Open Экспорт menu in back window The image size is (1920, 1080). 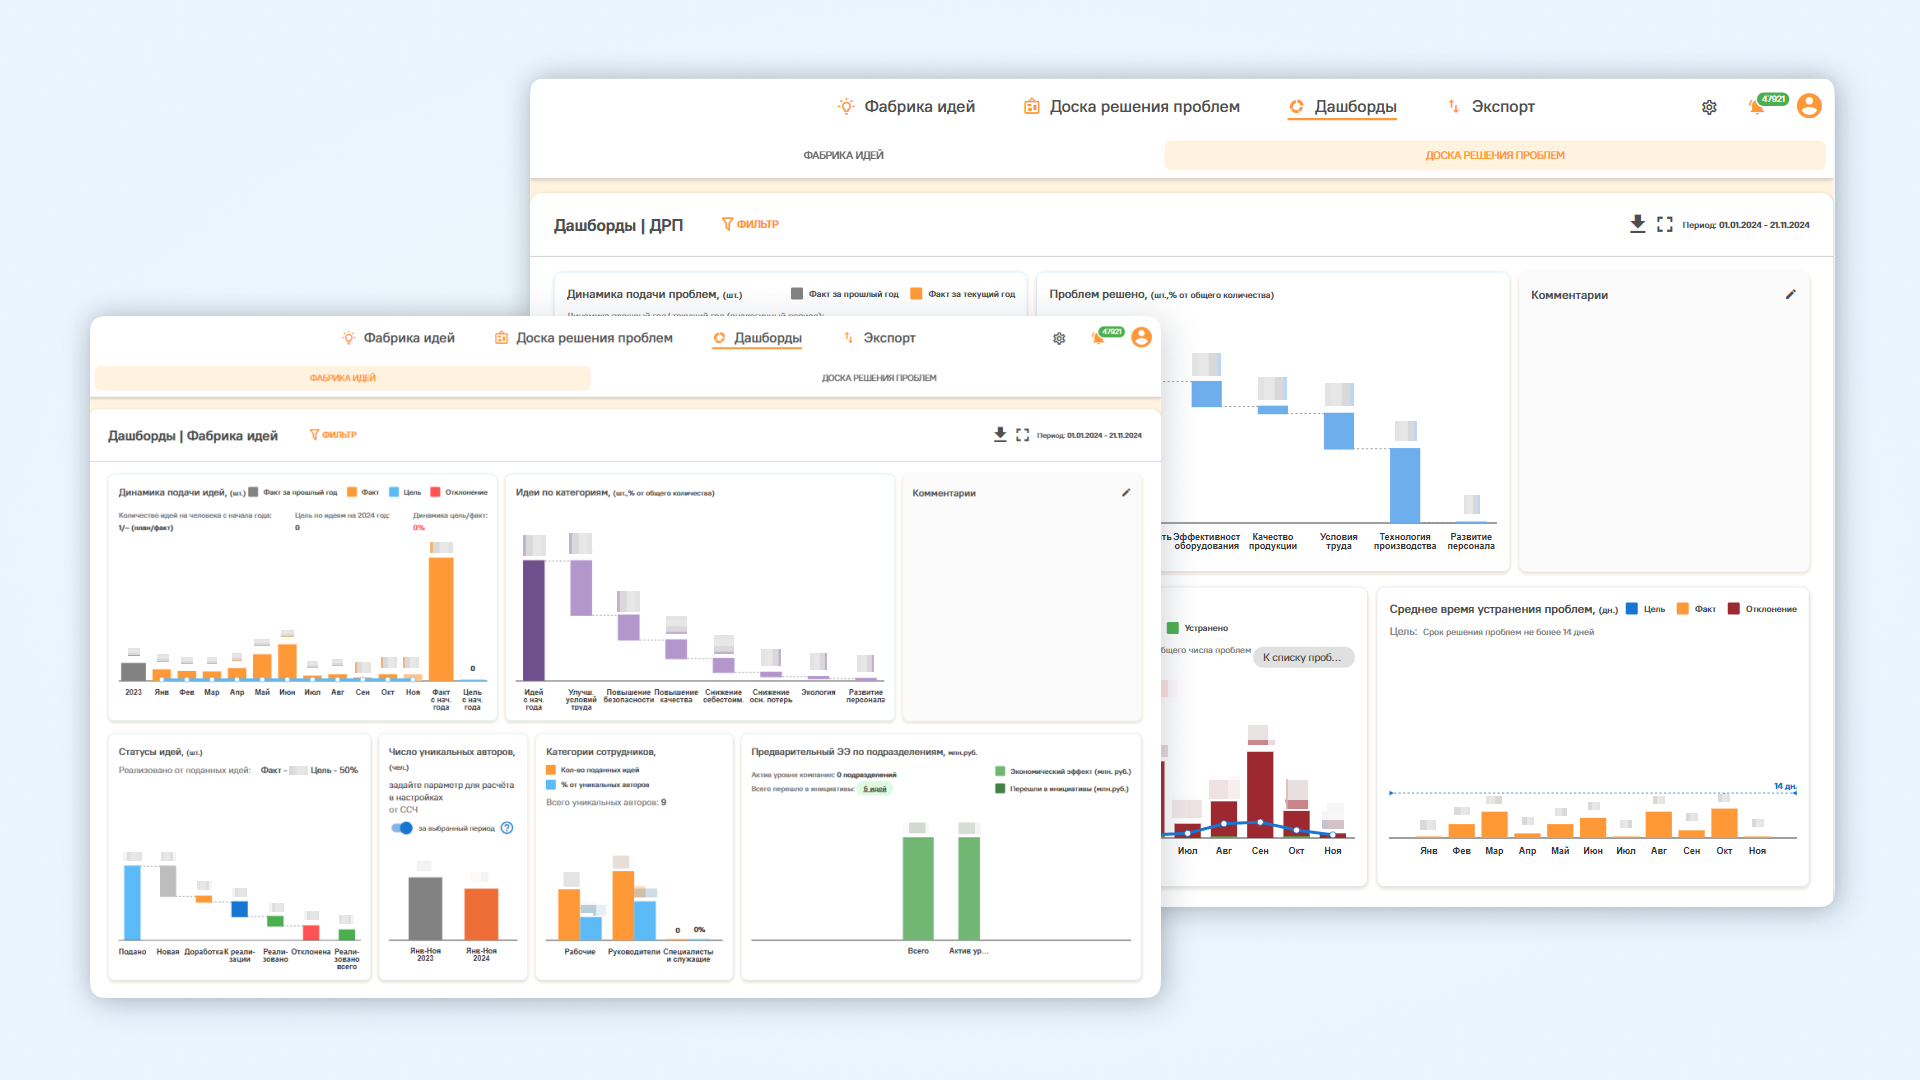[x=1503, y=106]
